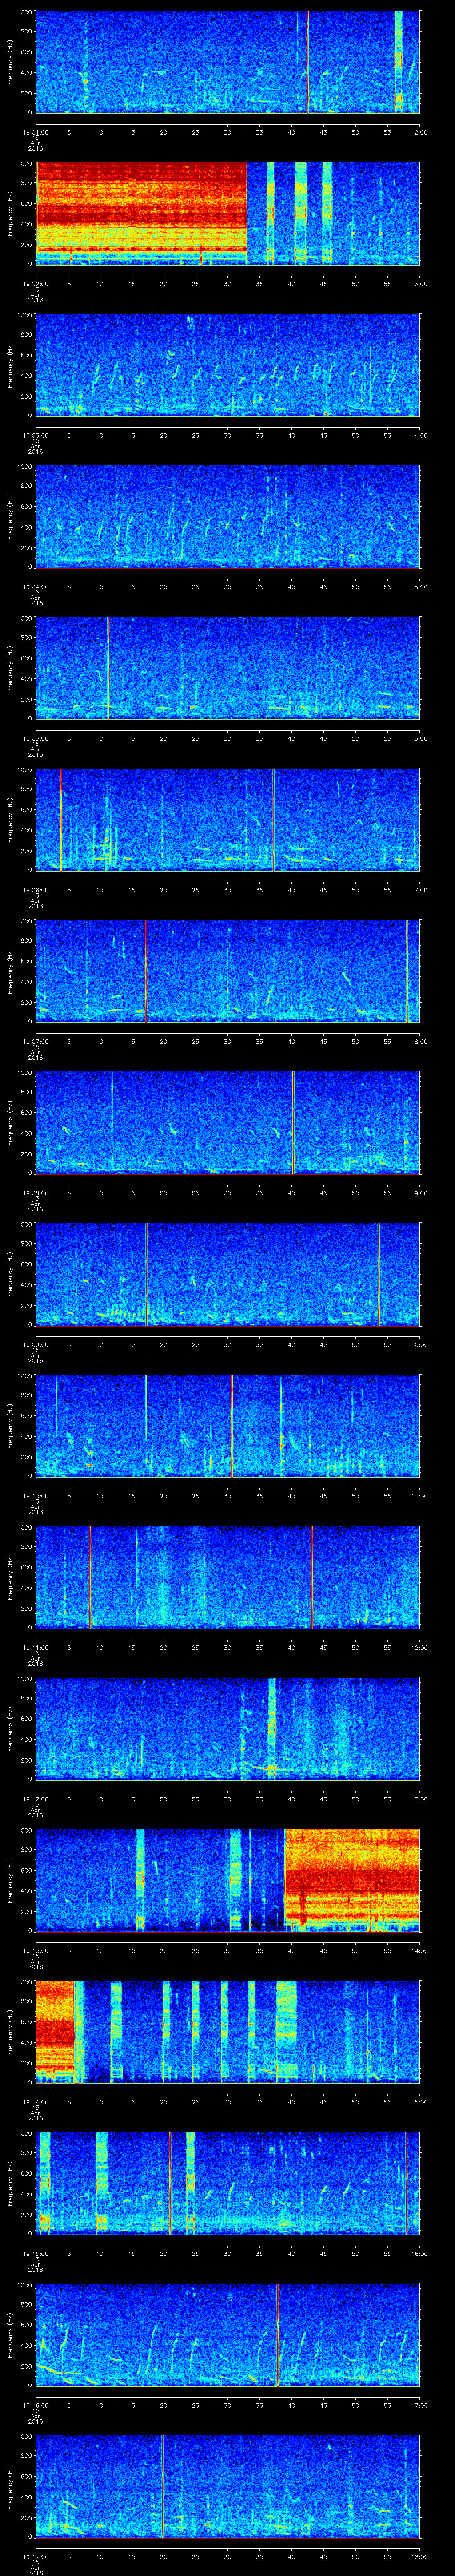Click the '9:00' end-of-axis time label
The image size is (455, 2576).
[421, 1193]
